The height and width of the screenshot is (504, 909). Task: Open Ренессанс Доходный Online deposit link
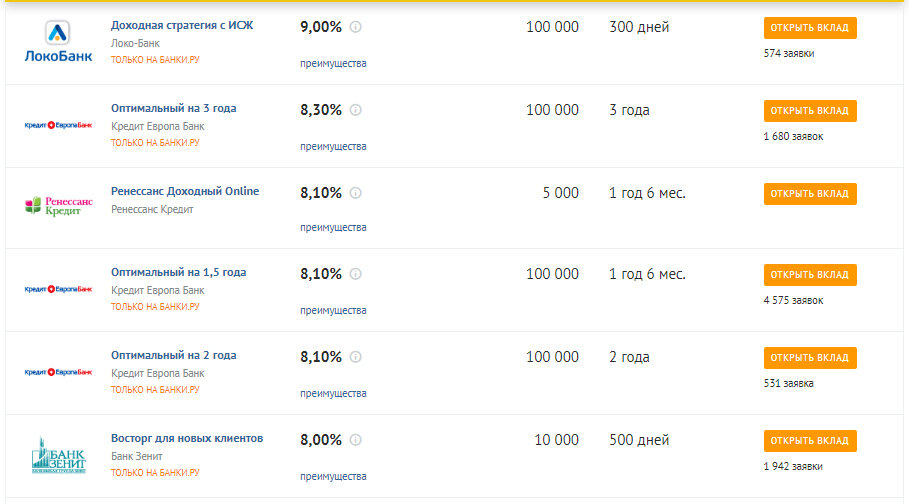click(x=185, y=191)
